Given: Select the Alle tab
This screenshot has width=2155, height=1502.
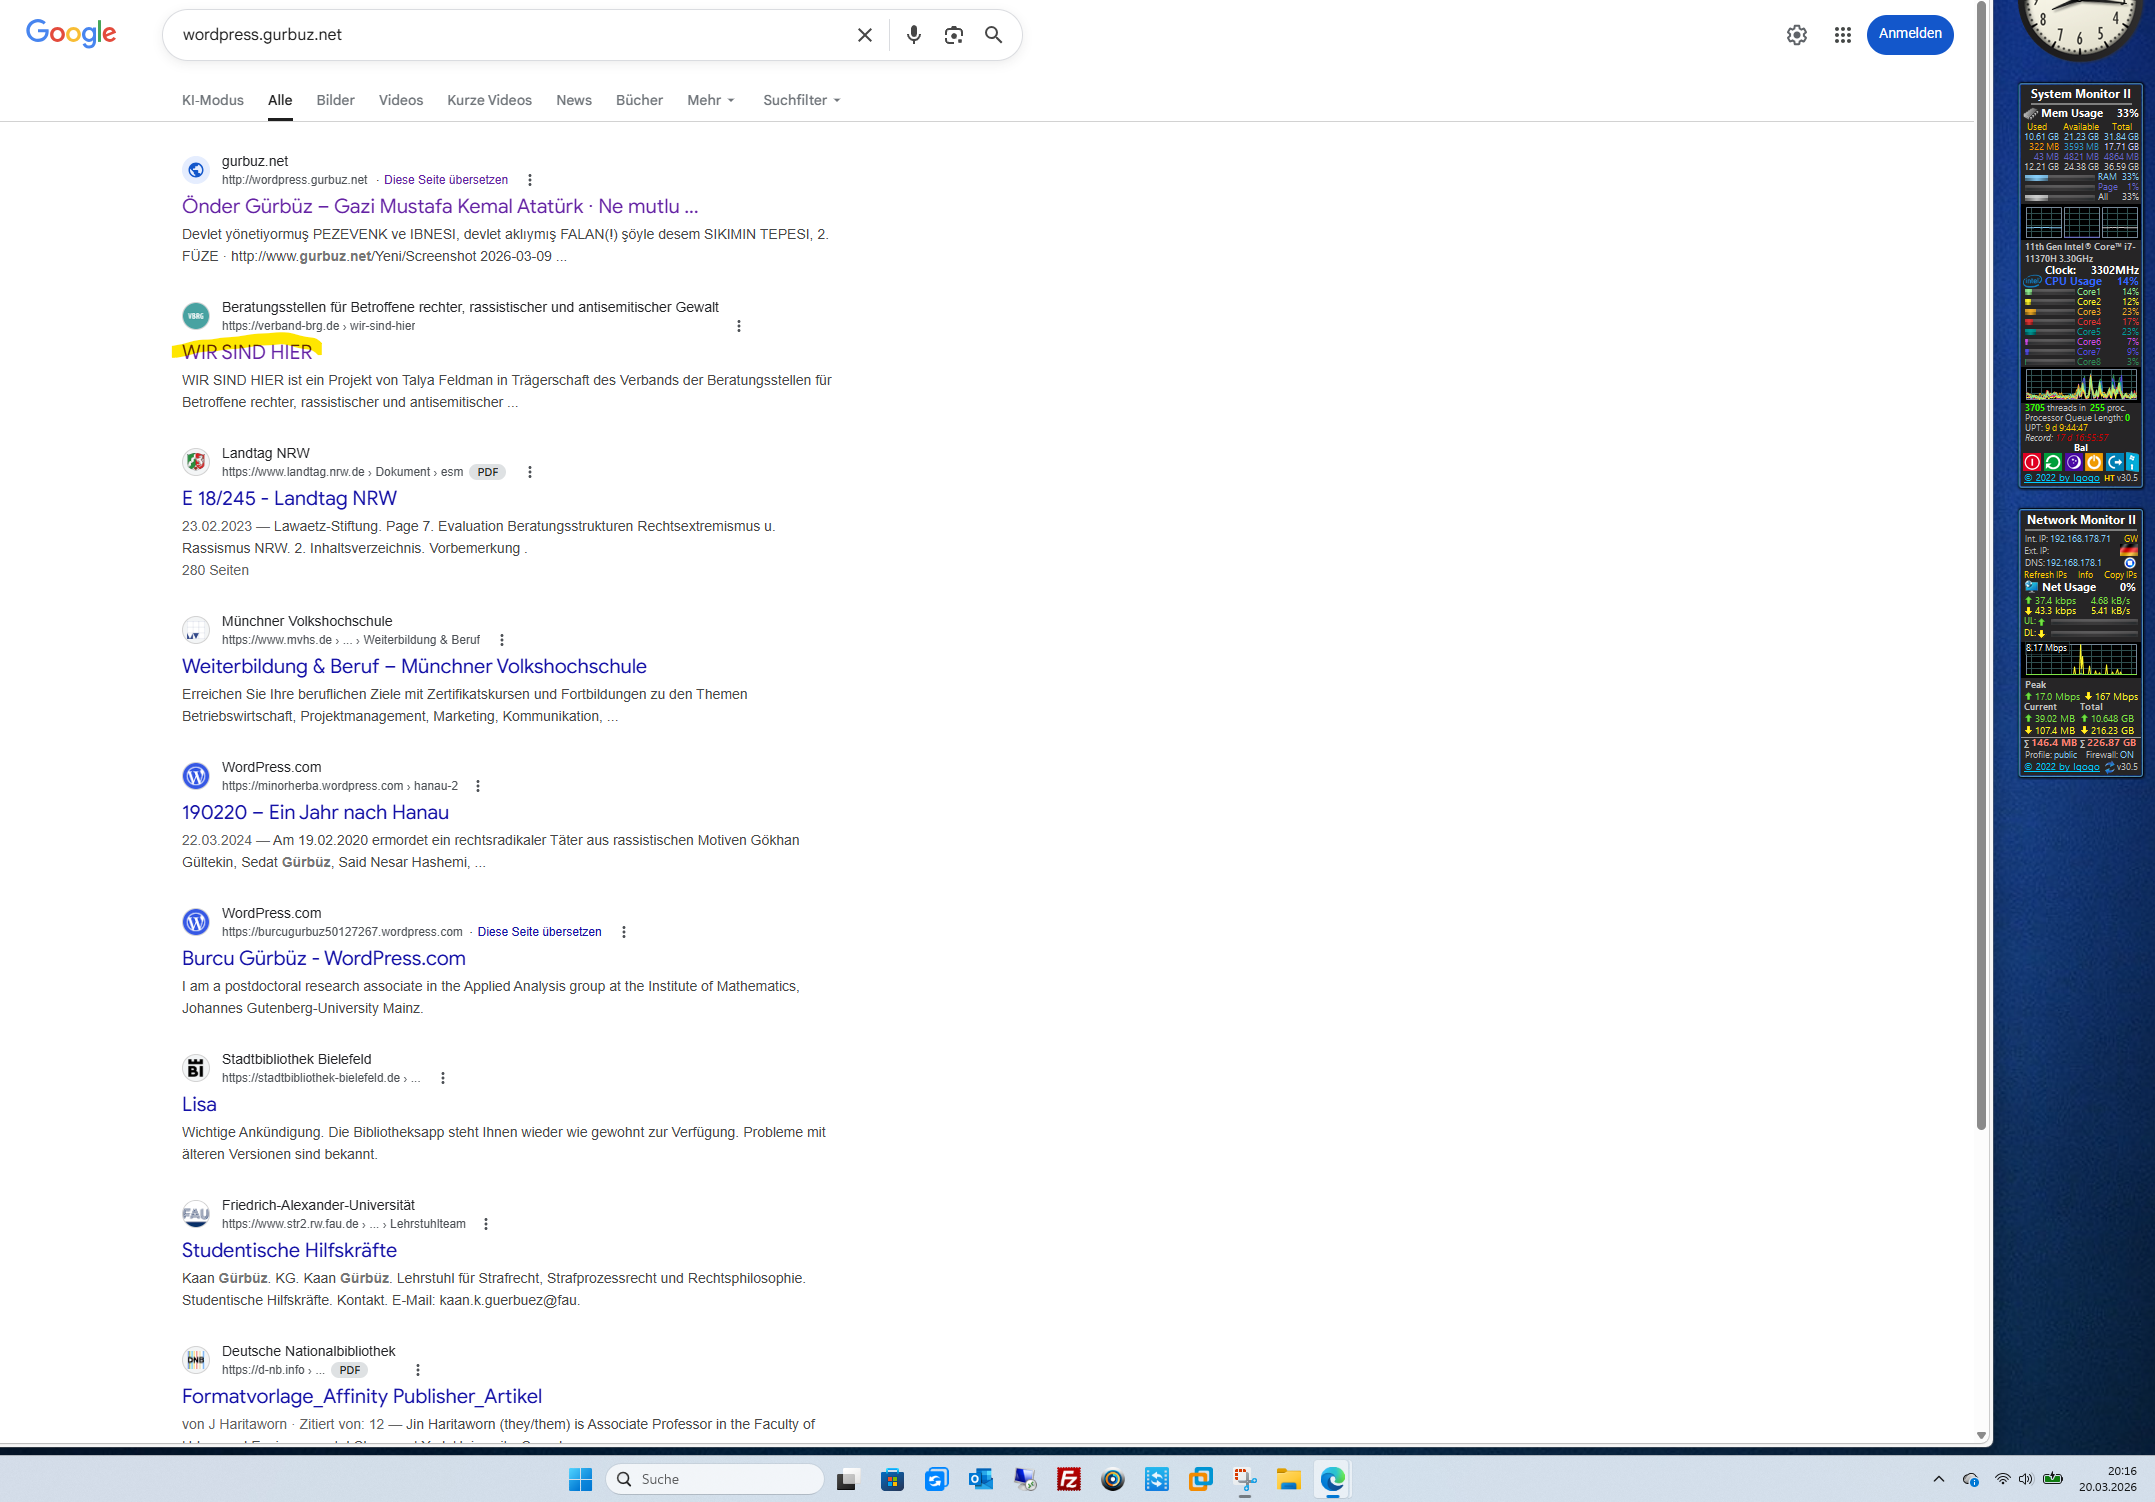Looking at the screenshot, I should coord(280,100).
